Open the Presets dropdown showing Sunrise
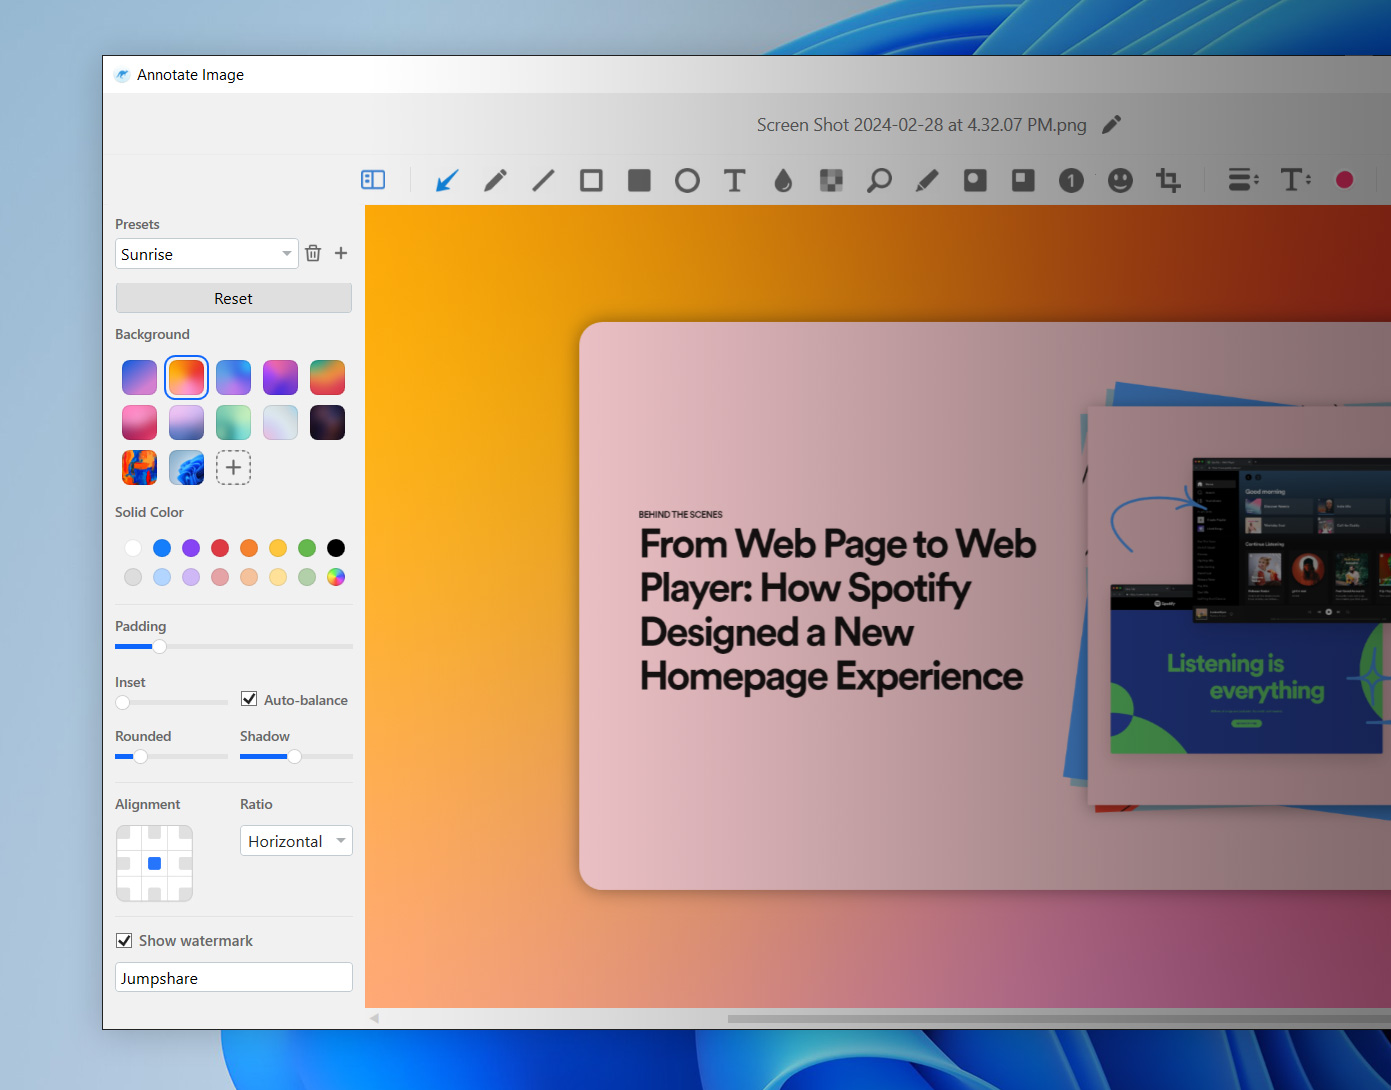This screenshot has height=1090, width=1391. click(x=207, y=254)
